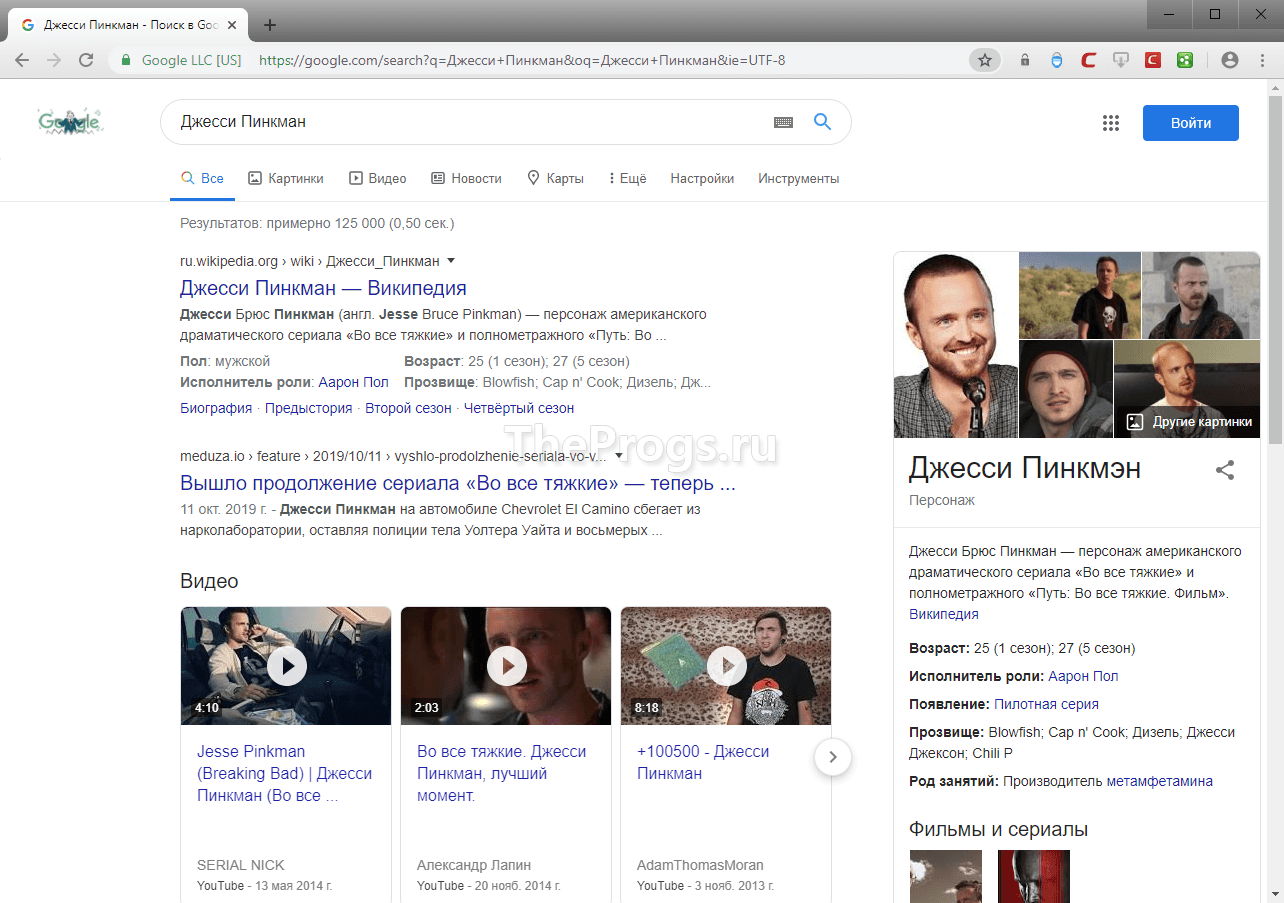Click the Фильмы и сериалы heading
This screenshot has height=903, width=1284.
click(998, 829)
